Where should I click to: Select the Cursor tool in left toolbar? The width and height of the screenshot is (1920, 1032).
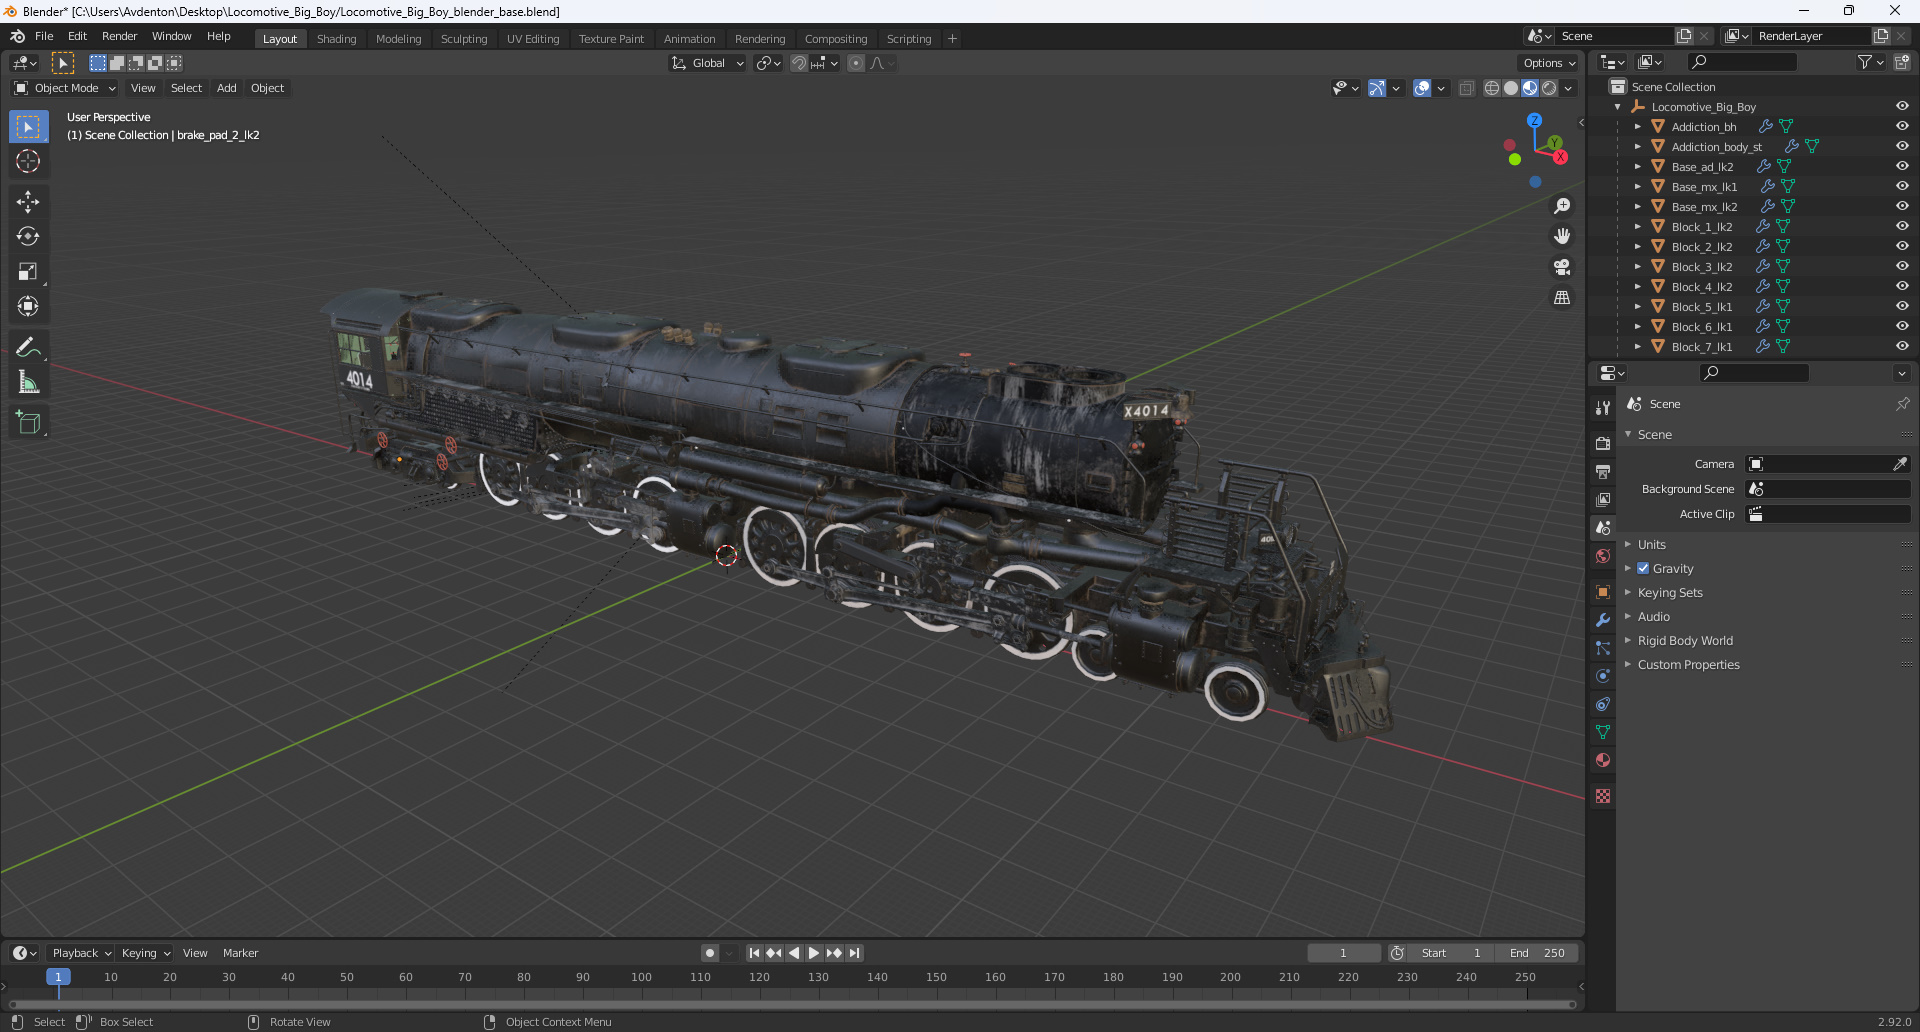[28, 161]
